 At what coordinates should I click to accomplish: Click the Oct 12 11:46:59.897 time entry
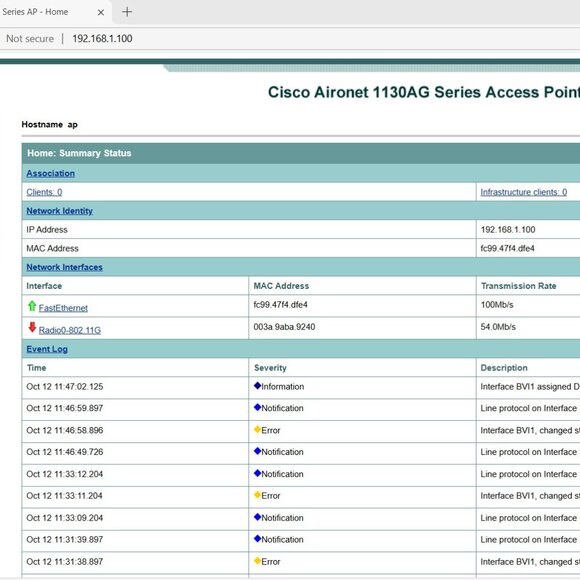tap(65, 408)
